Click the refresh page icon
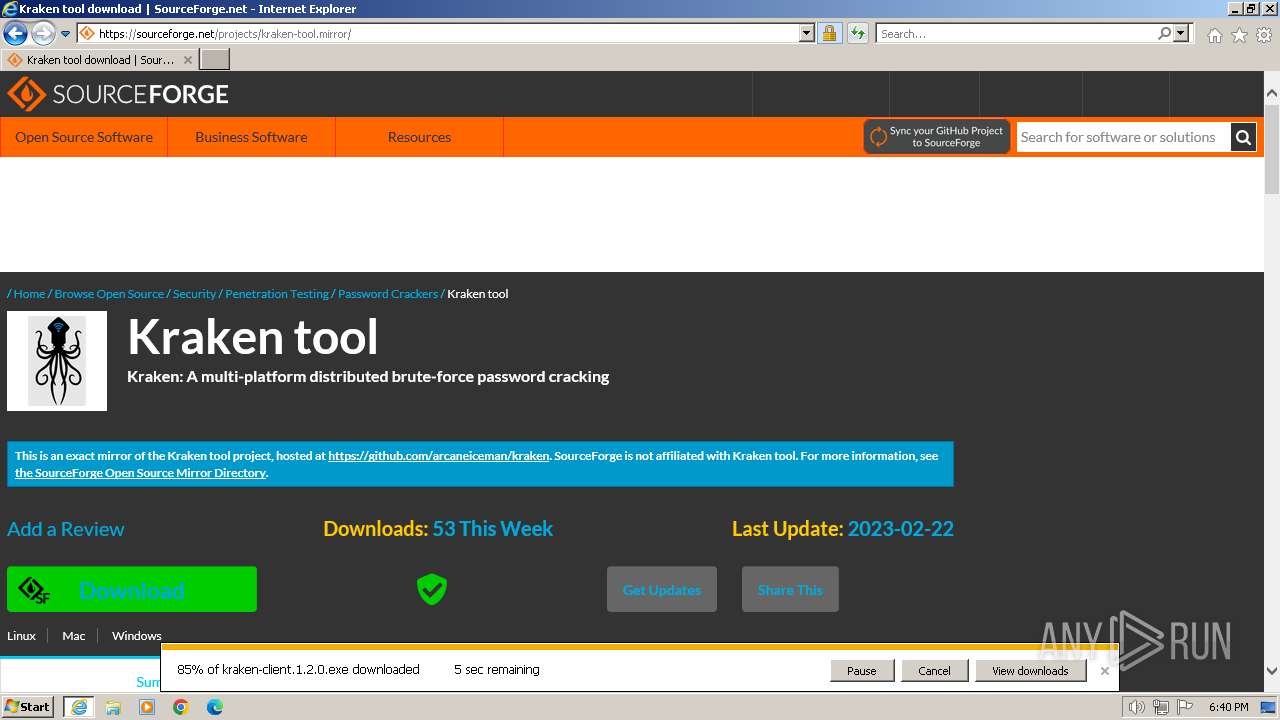This screenshot has width=1280, height=720. tap(857, 33)
